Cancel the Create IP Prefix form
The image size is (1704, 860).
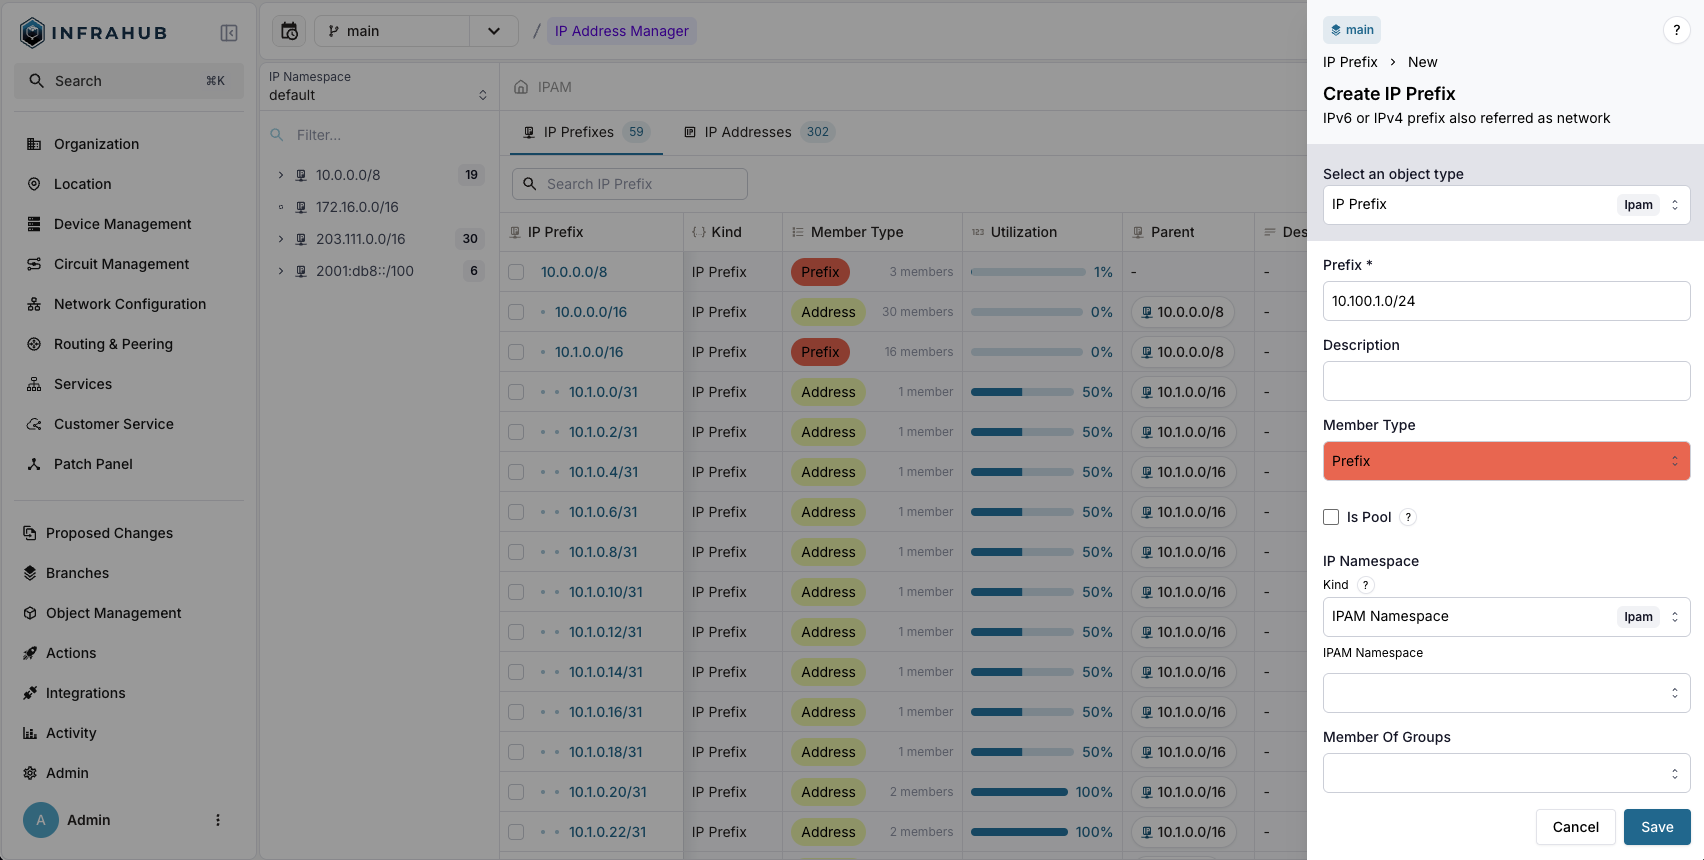point(1575,827)
